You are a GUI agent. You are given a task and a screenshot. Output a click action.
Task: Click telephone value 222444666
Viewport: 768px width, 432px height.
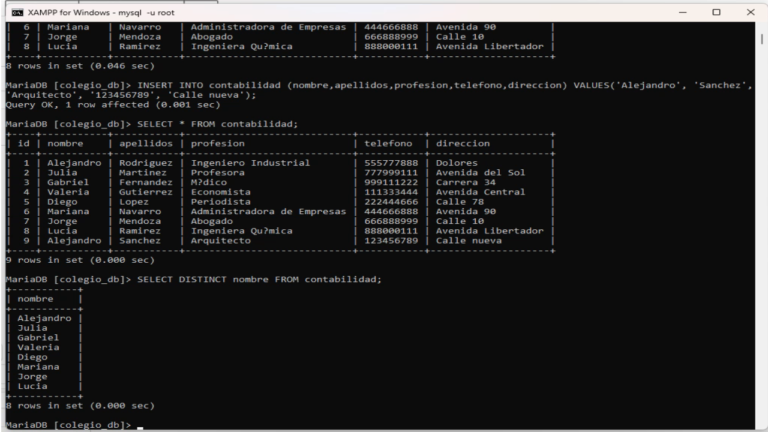(391, 202)
